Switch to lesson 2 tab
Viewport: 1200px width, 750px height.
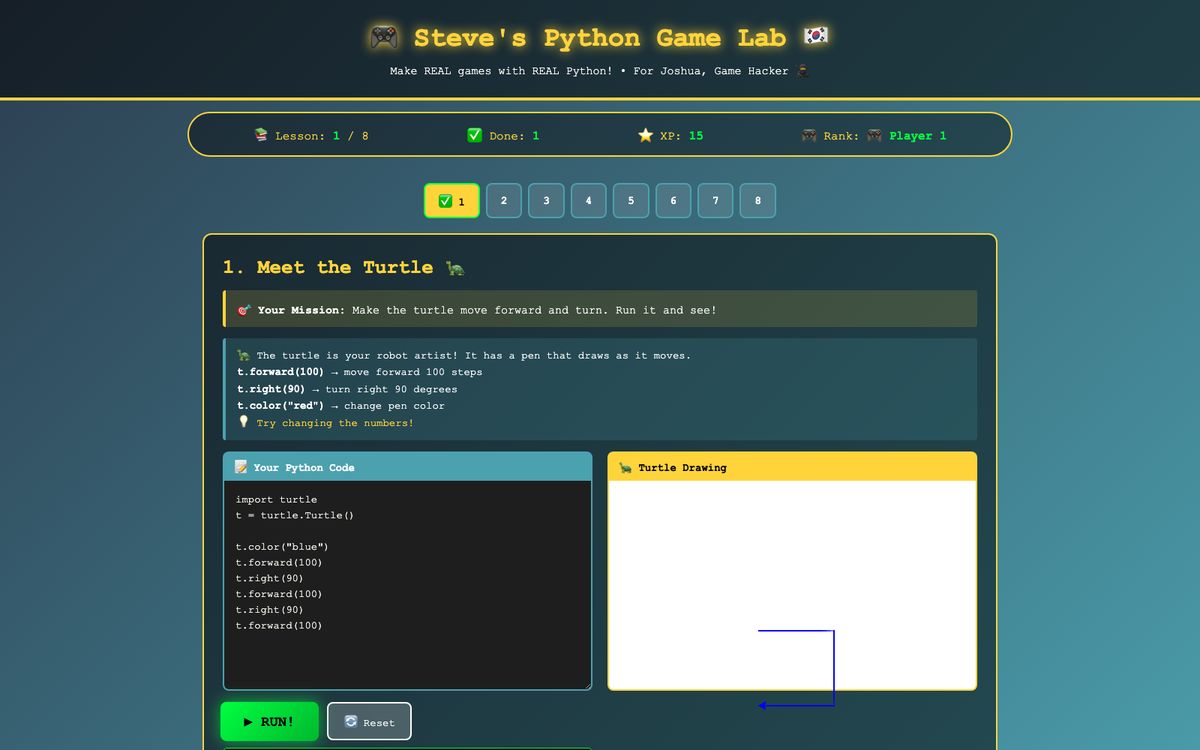click(503, 201)
